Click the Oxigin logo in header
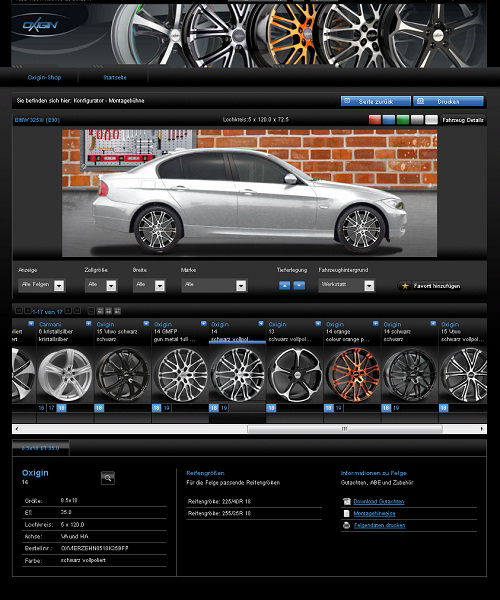 pyautogui.click(x=40, y=26)
